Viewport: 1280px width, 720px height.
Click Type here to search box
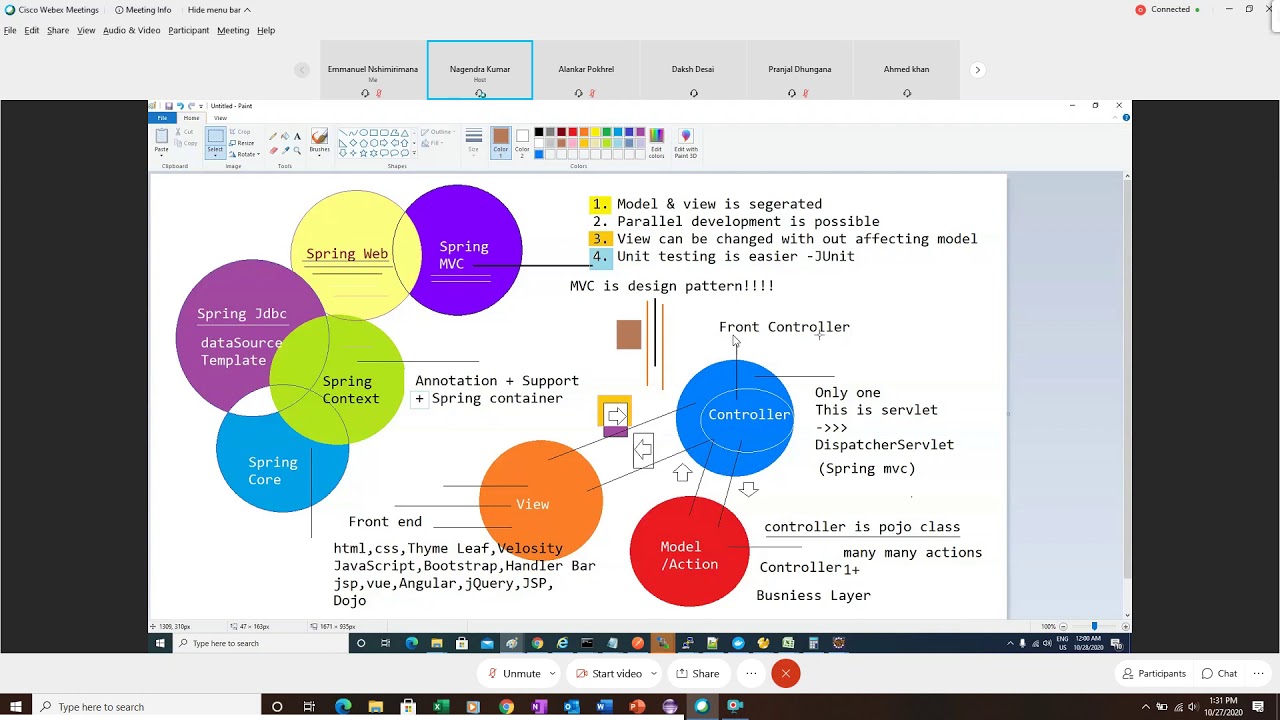pos(146,707)
